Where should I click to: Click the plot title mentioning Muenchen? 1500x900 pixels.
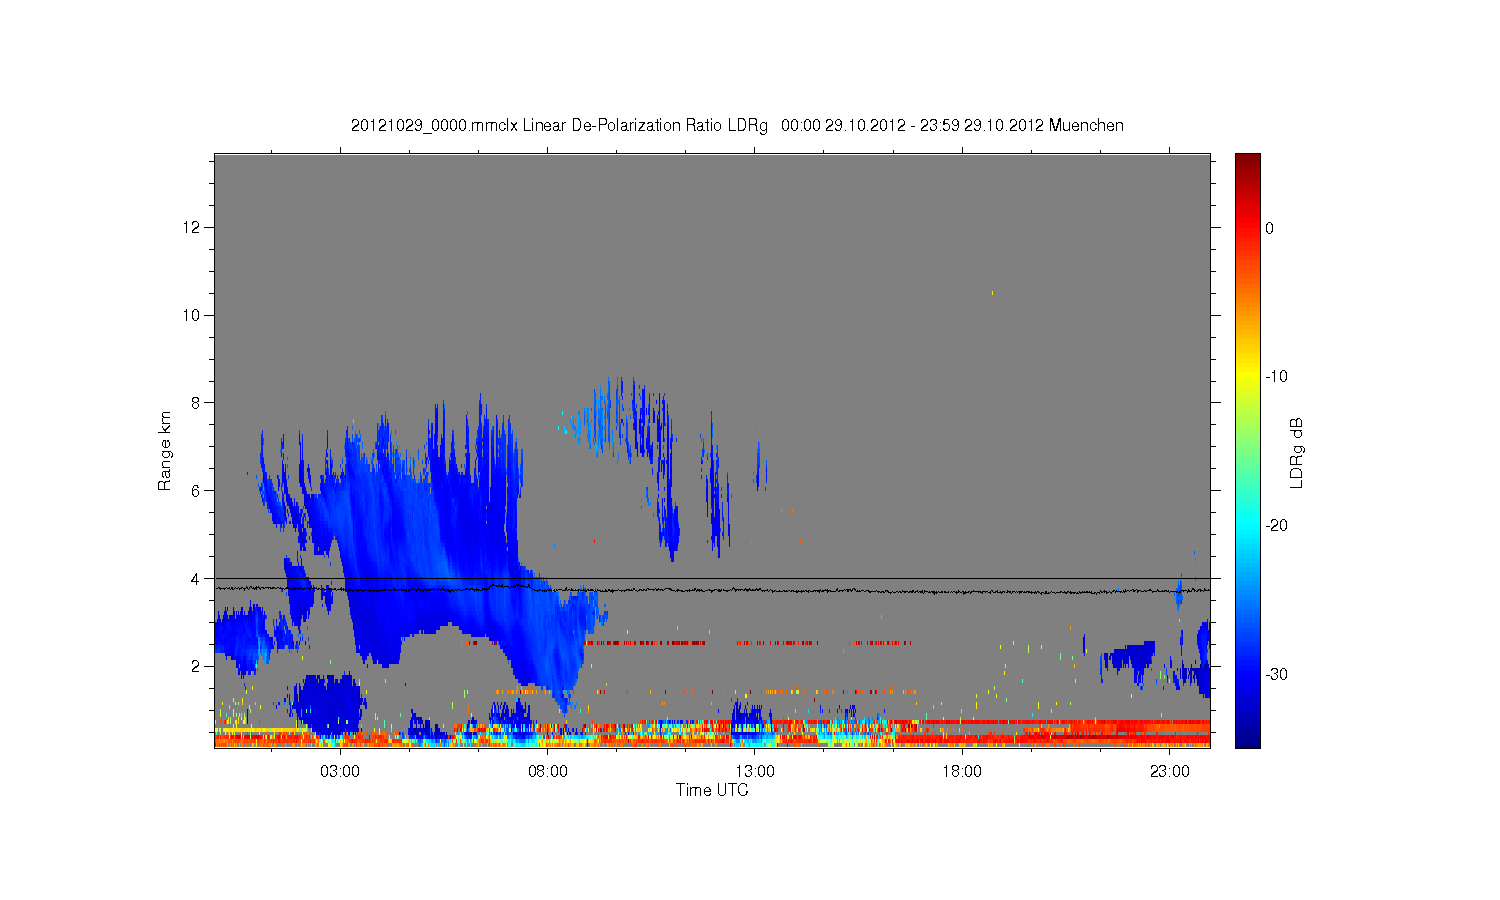[737, 125]
